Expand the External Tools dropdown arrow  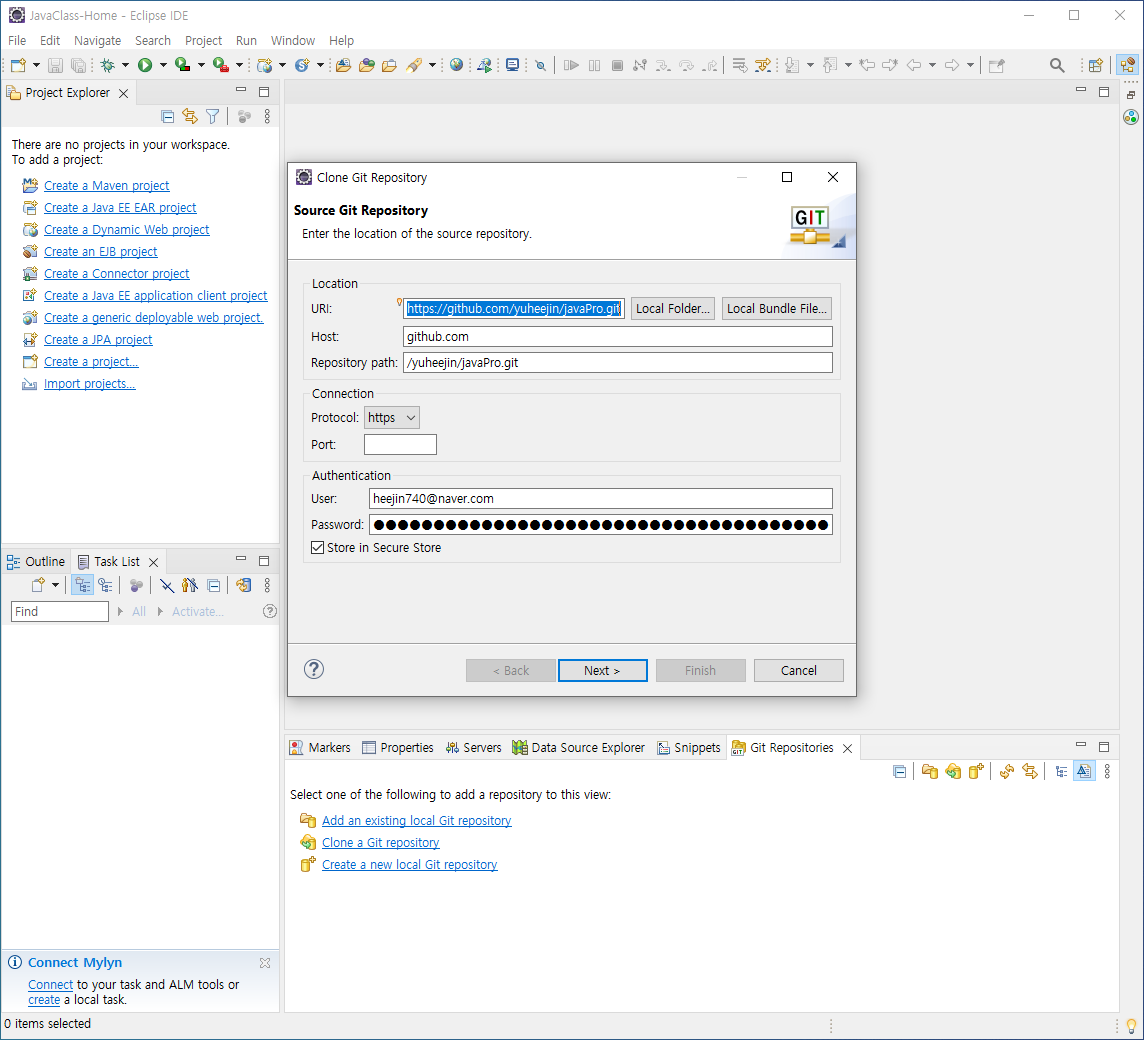pos(239,66)
